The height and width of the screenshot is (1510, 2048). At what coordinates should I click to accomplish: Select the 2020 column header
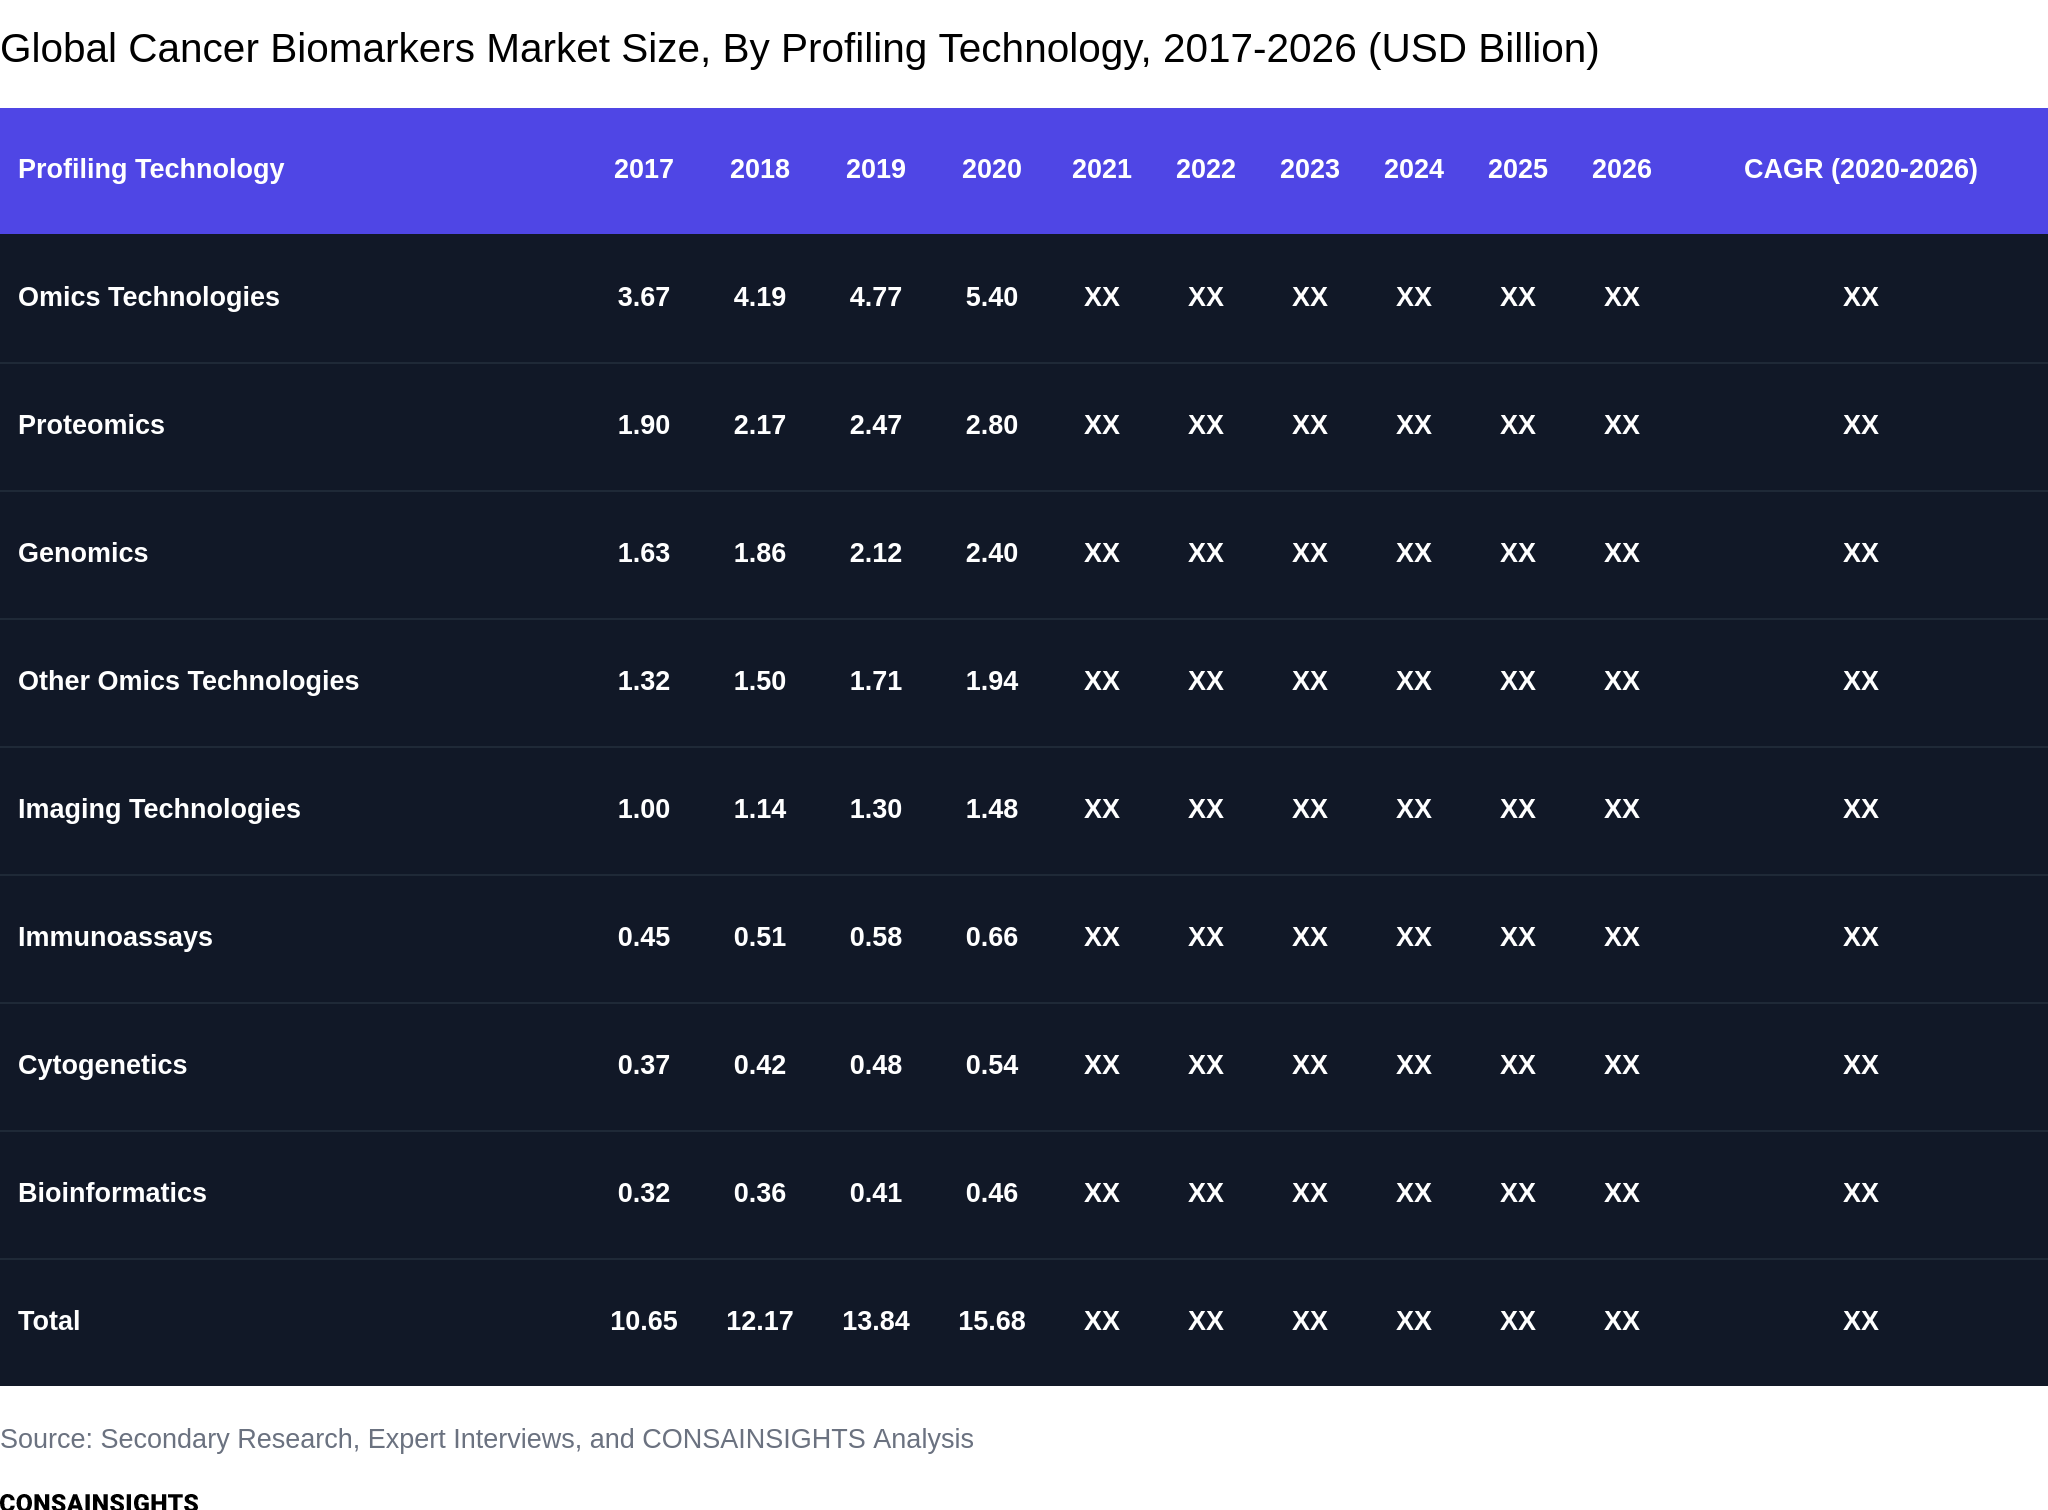tap(992, 169)
